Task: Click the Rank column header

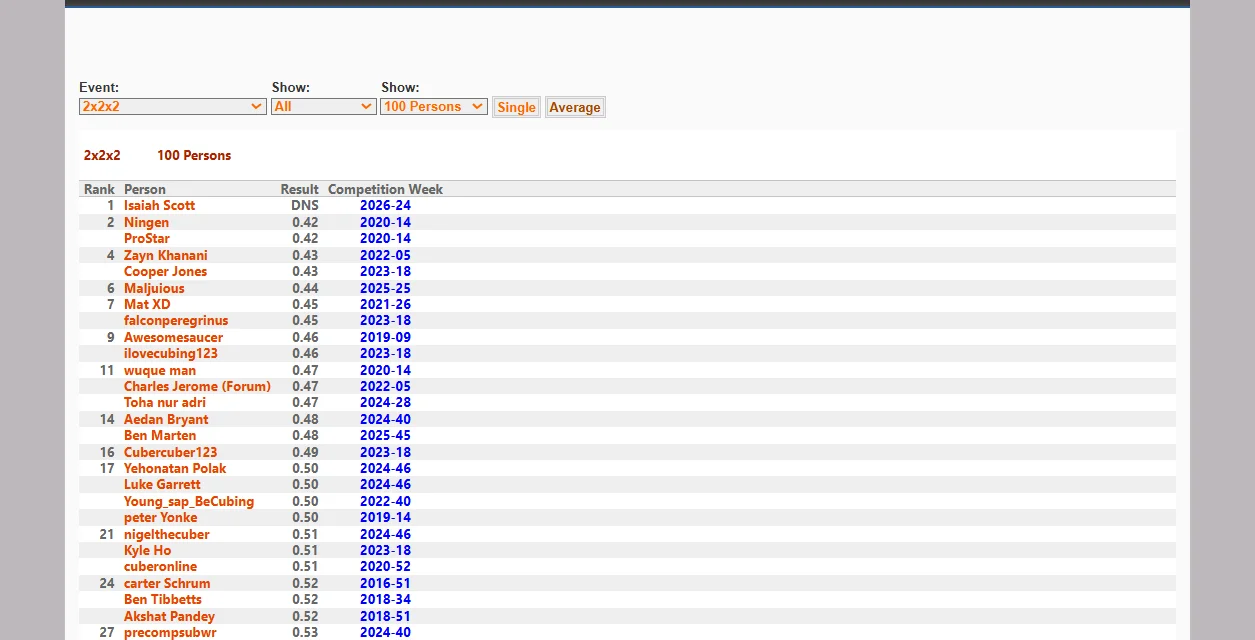Action: point(99,189)
